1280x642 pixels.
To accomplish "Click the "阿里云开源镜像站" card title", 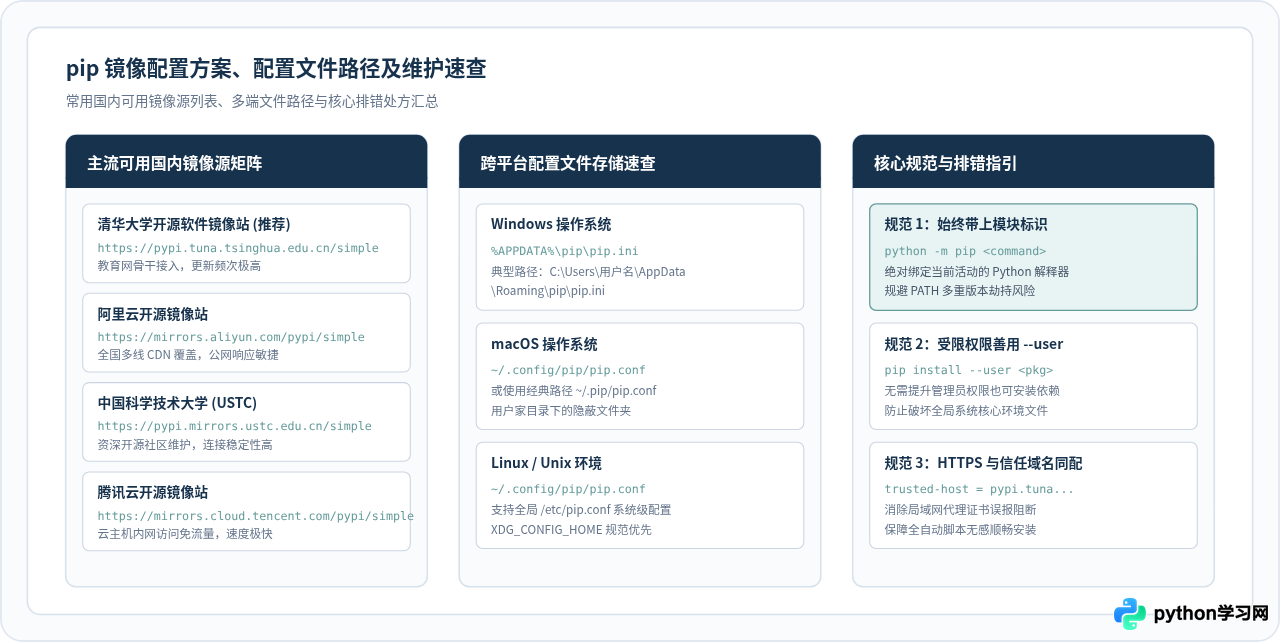I will click(x=153, y=314).
